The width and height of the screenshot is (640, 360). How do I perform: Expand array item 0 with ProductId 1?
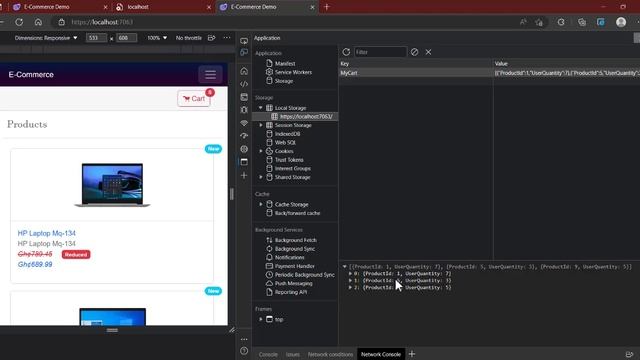coord(350,273)
